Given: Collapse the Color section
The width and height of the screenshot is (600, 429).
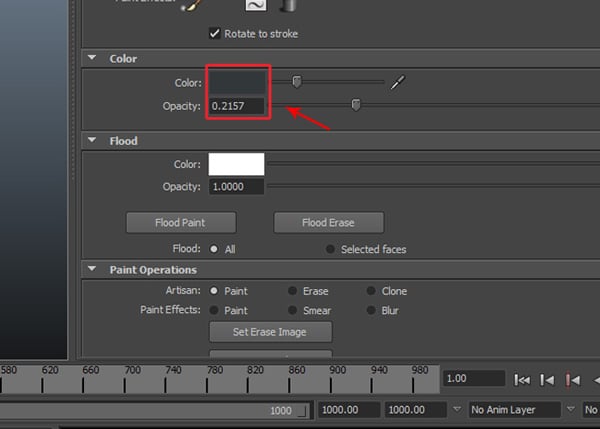Looking at the screenshot, I should pyautogui.click(x=93, y=59).
